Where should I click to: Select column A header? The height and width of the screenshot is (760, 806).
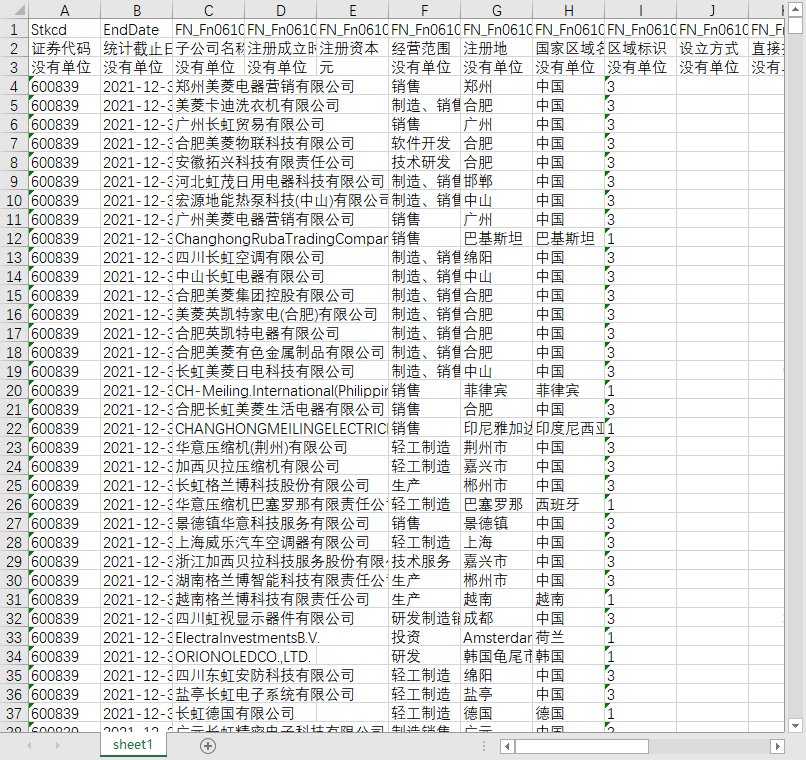click(x=65, y=10)
